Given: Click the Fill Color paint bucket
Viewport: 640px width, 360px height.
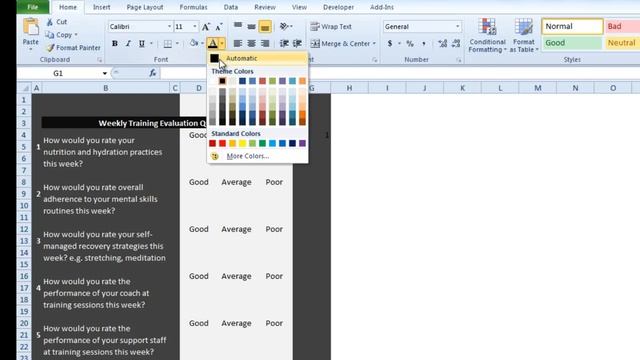Looking at the screenshot, I should [x=194, y=43].
